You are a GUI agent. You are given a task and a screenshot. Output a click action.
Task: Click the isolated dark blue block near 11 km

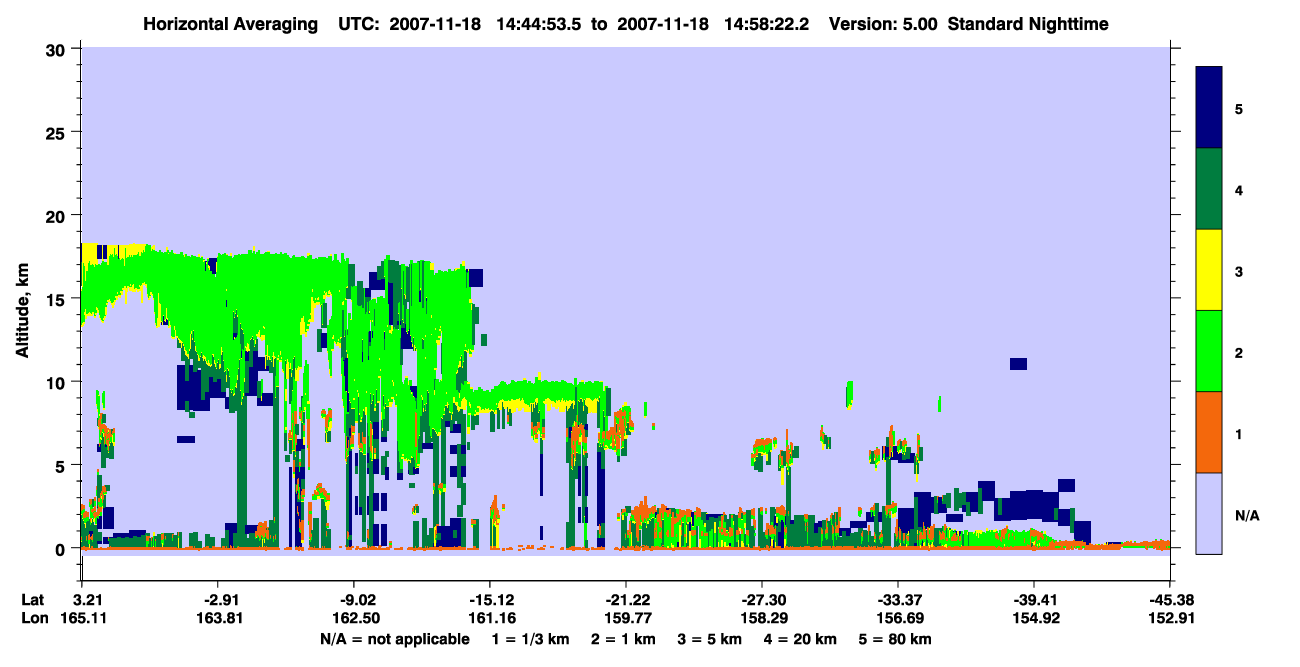click(1018, 364)
